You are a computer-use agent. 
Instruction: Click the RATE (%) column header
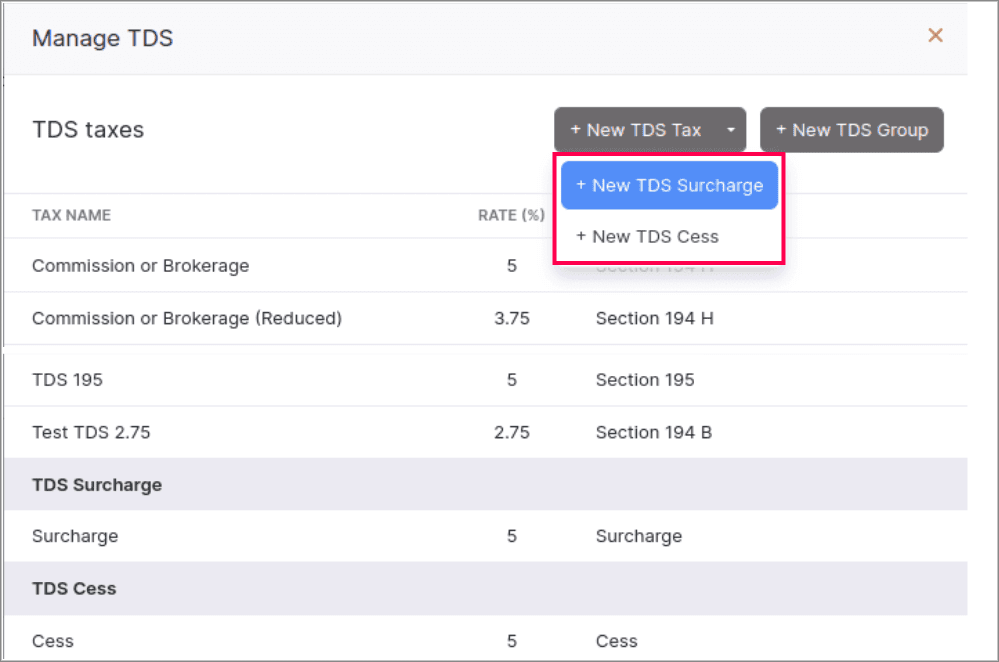click(510, 215)
